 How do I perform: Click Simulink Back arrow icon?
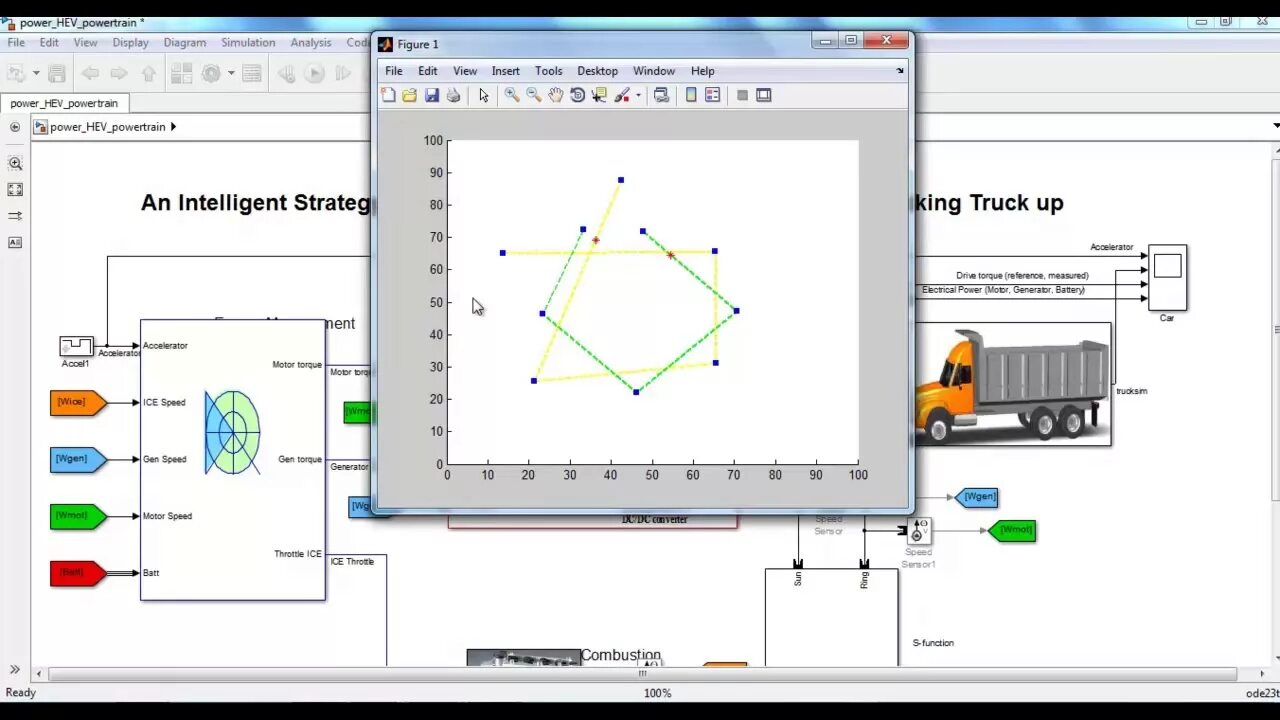90,73
